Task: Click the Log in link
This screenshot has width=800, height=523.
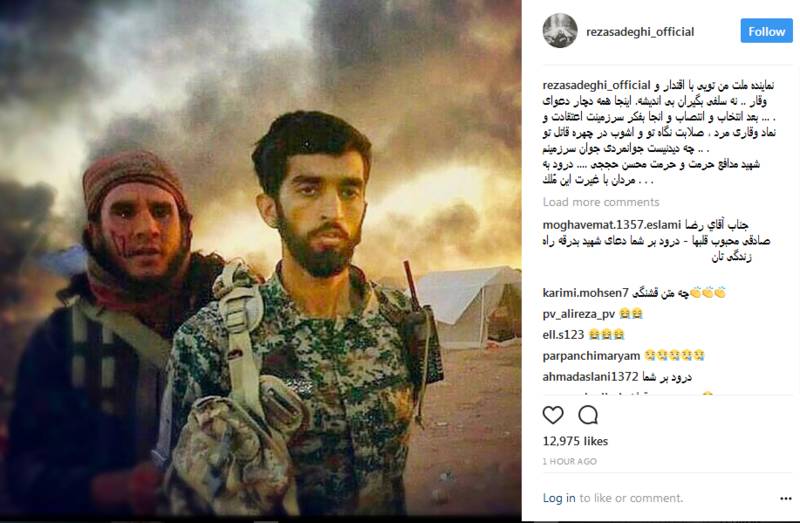Action: coord(559,498)
